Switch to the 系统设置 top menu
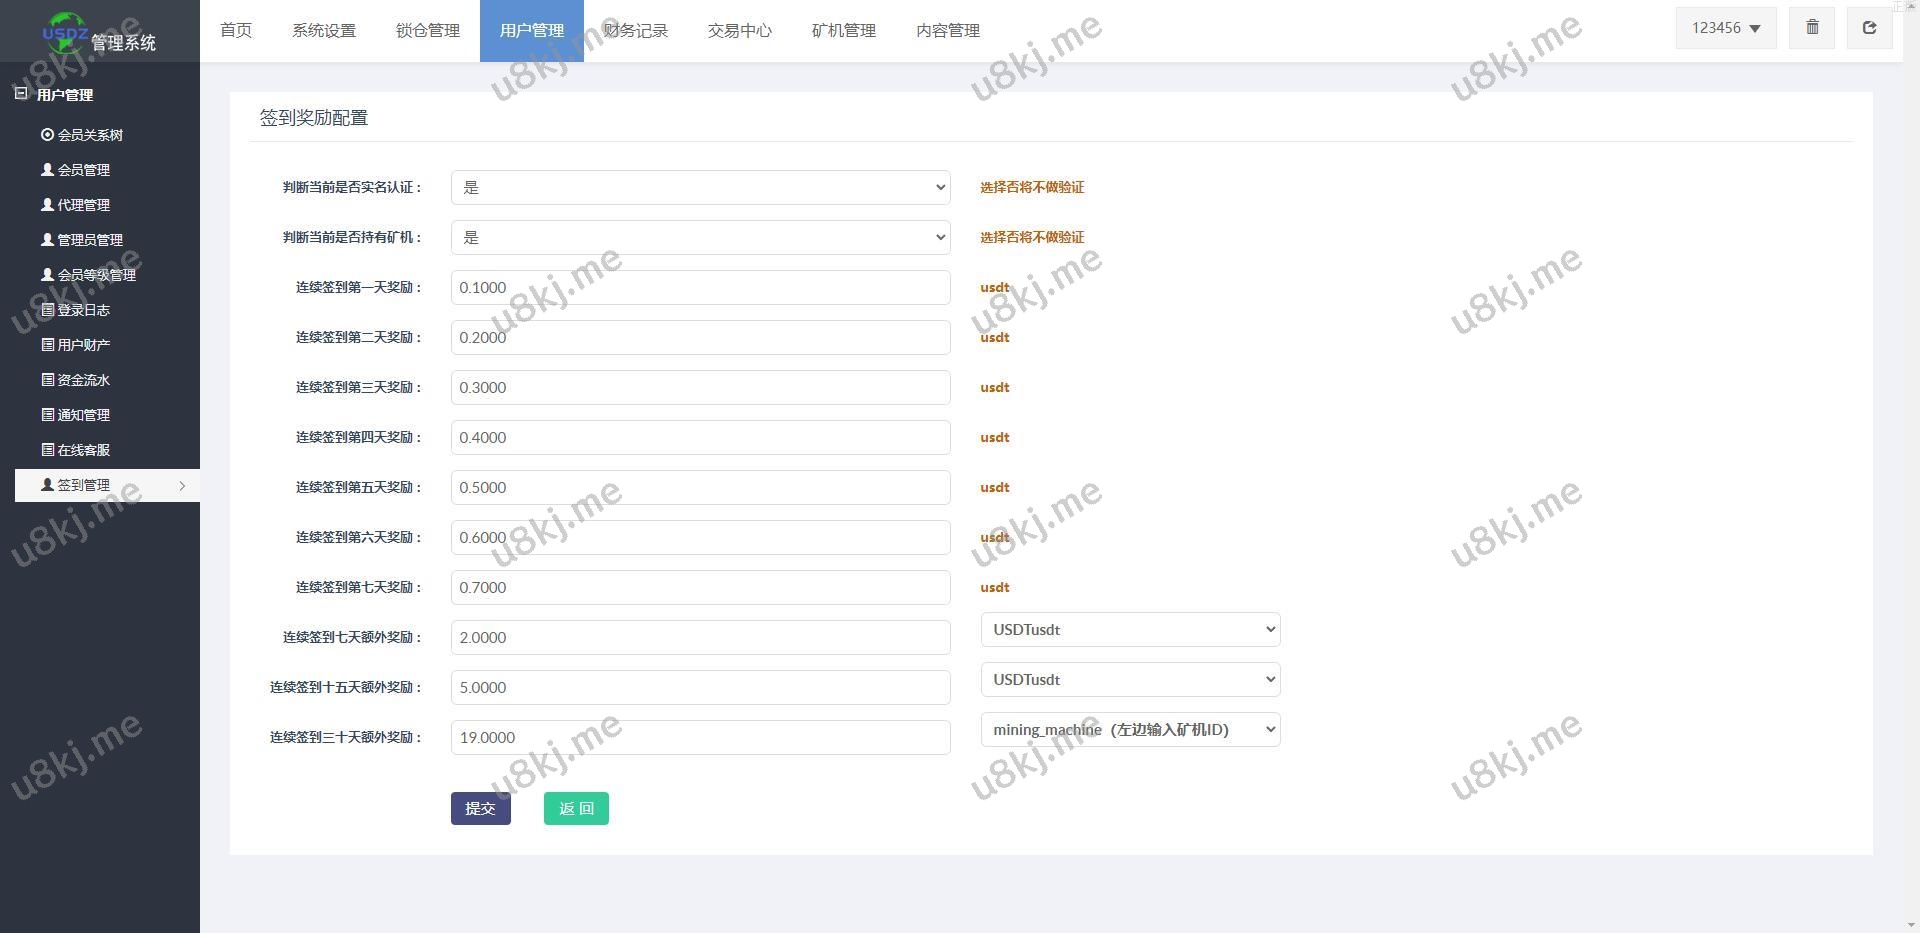This screenshot has width=1920, height=933. coord(323,31)
